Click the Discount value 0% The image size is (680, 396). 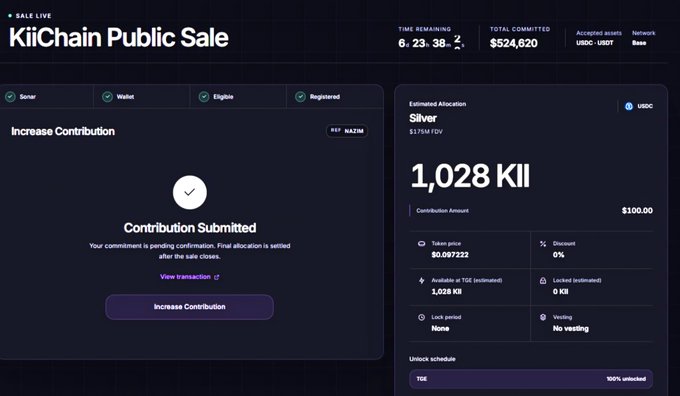point(559,255)
